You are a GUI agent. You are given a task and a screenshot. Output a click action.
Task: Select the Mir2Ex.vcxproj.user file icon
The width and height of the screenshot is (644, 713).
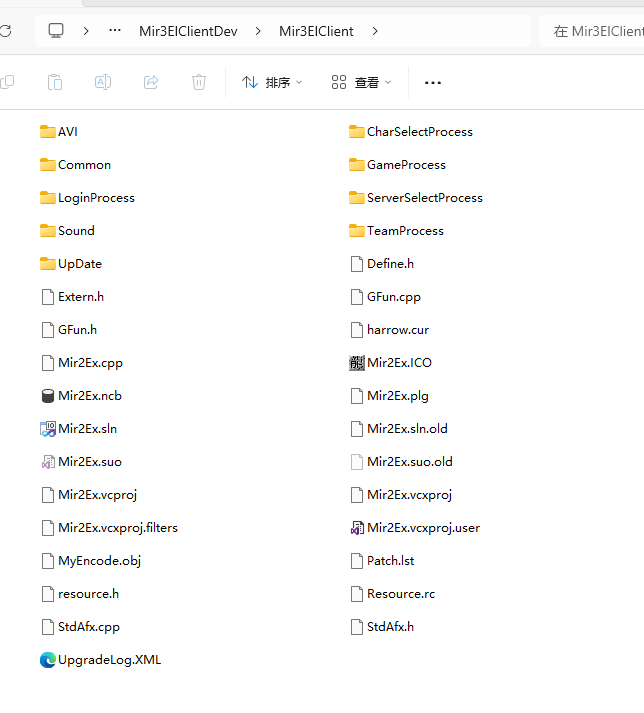click(x=357, y=528)
